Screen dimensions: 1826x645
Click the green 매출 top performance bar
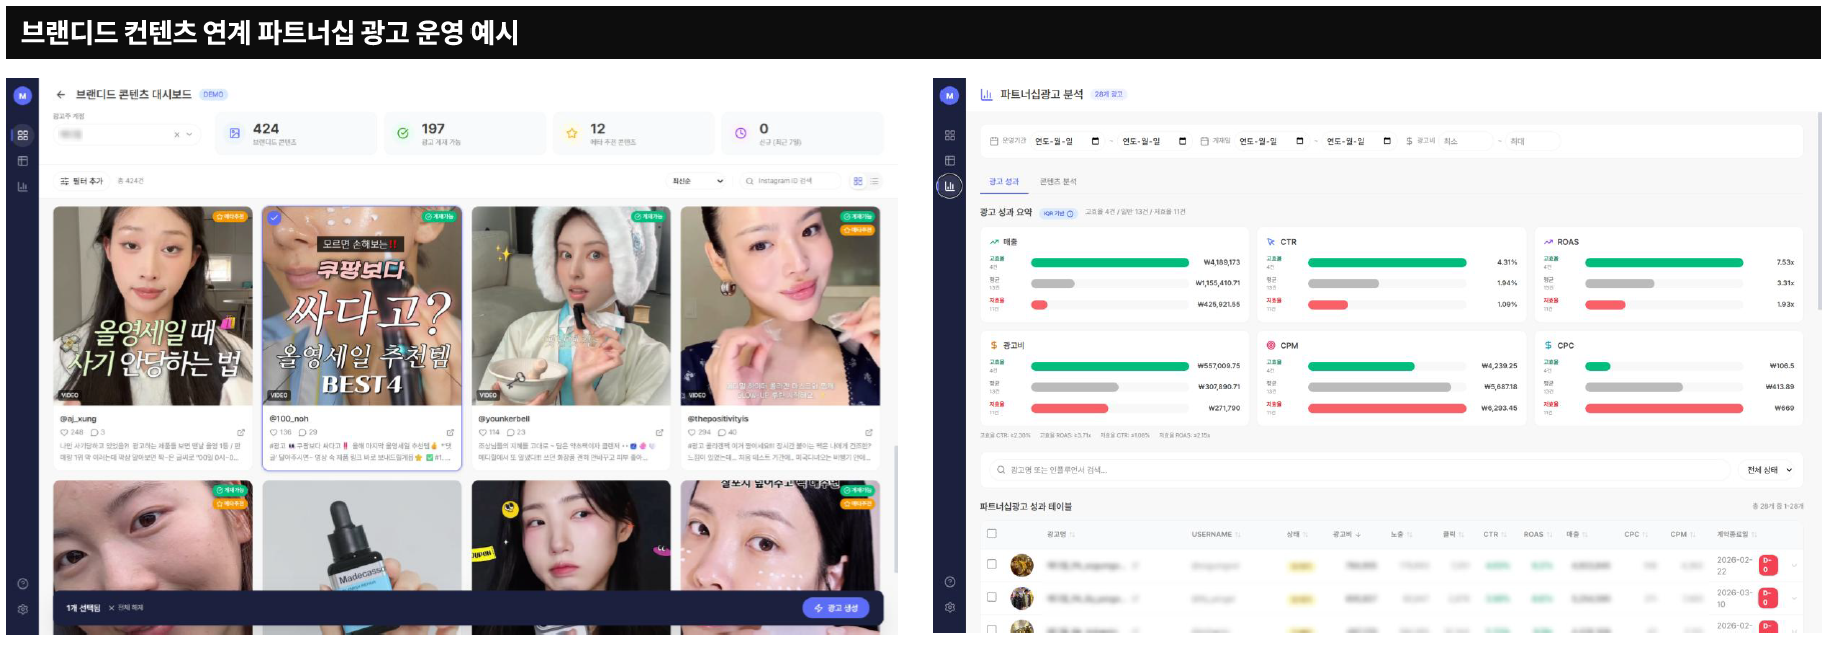click(x=1109, y=263)
